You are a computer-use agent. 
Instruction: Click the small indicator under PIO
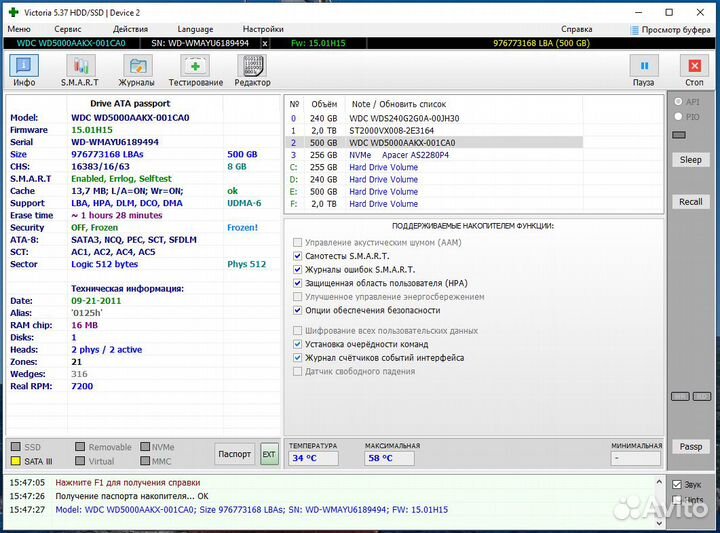pyautogui.click(x=679, y=135)
